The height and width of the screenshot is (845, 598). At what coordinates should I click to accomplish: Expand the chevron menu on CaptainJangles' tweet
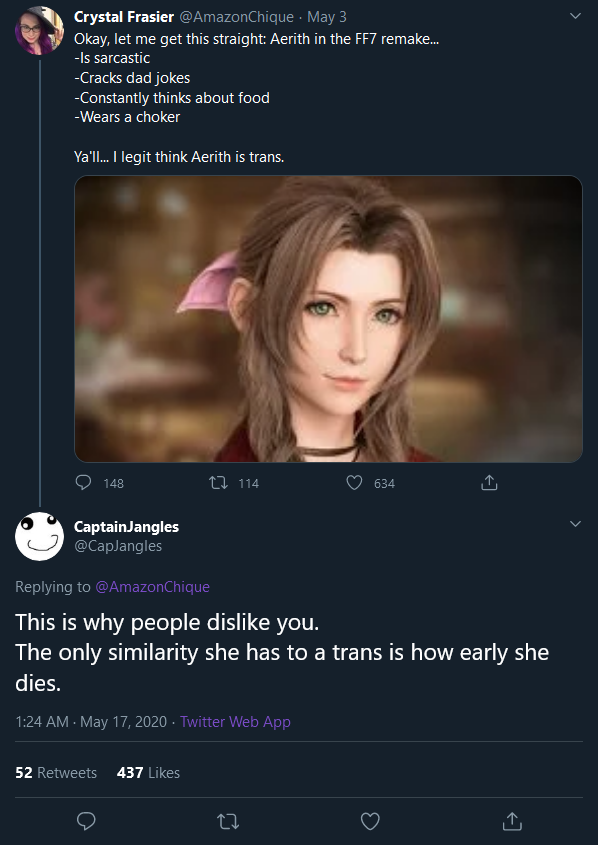[575, 524]
